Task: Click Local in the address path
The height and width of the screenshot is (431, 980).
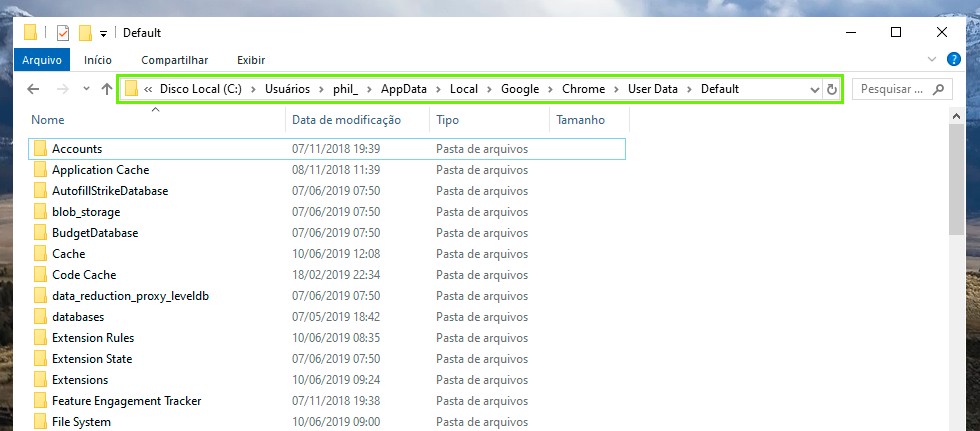Action: 464,89
